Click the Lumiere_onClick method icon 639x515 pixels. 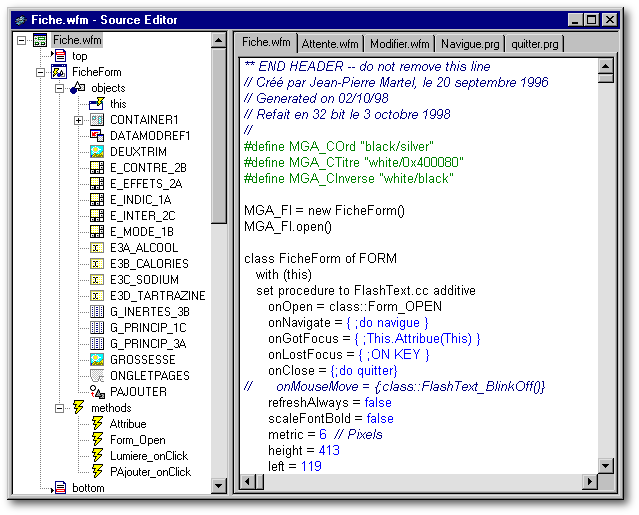[97, 455]
